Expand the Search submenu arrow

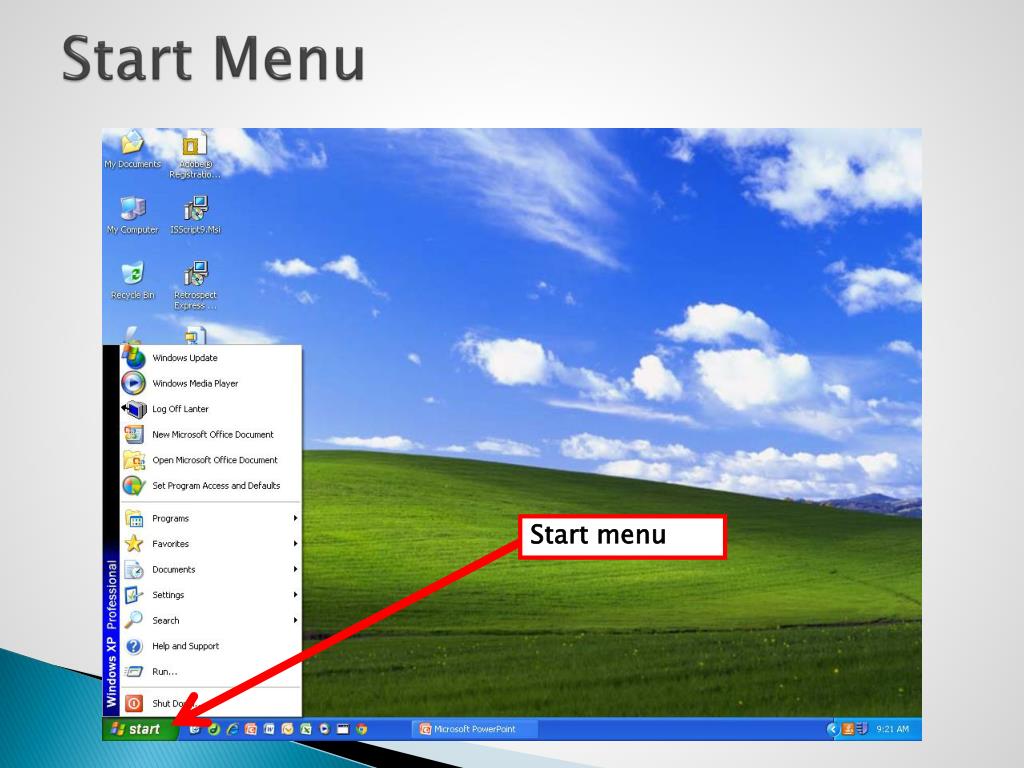pos(295,620)
